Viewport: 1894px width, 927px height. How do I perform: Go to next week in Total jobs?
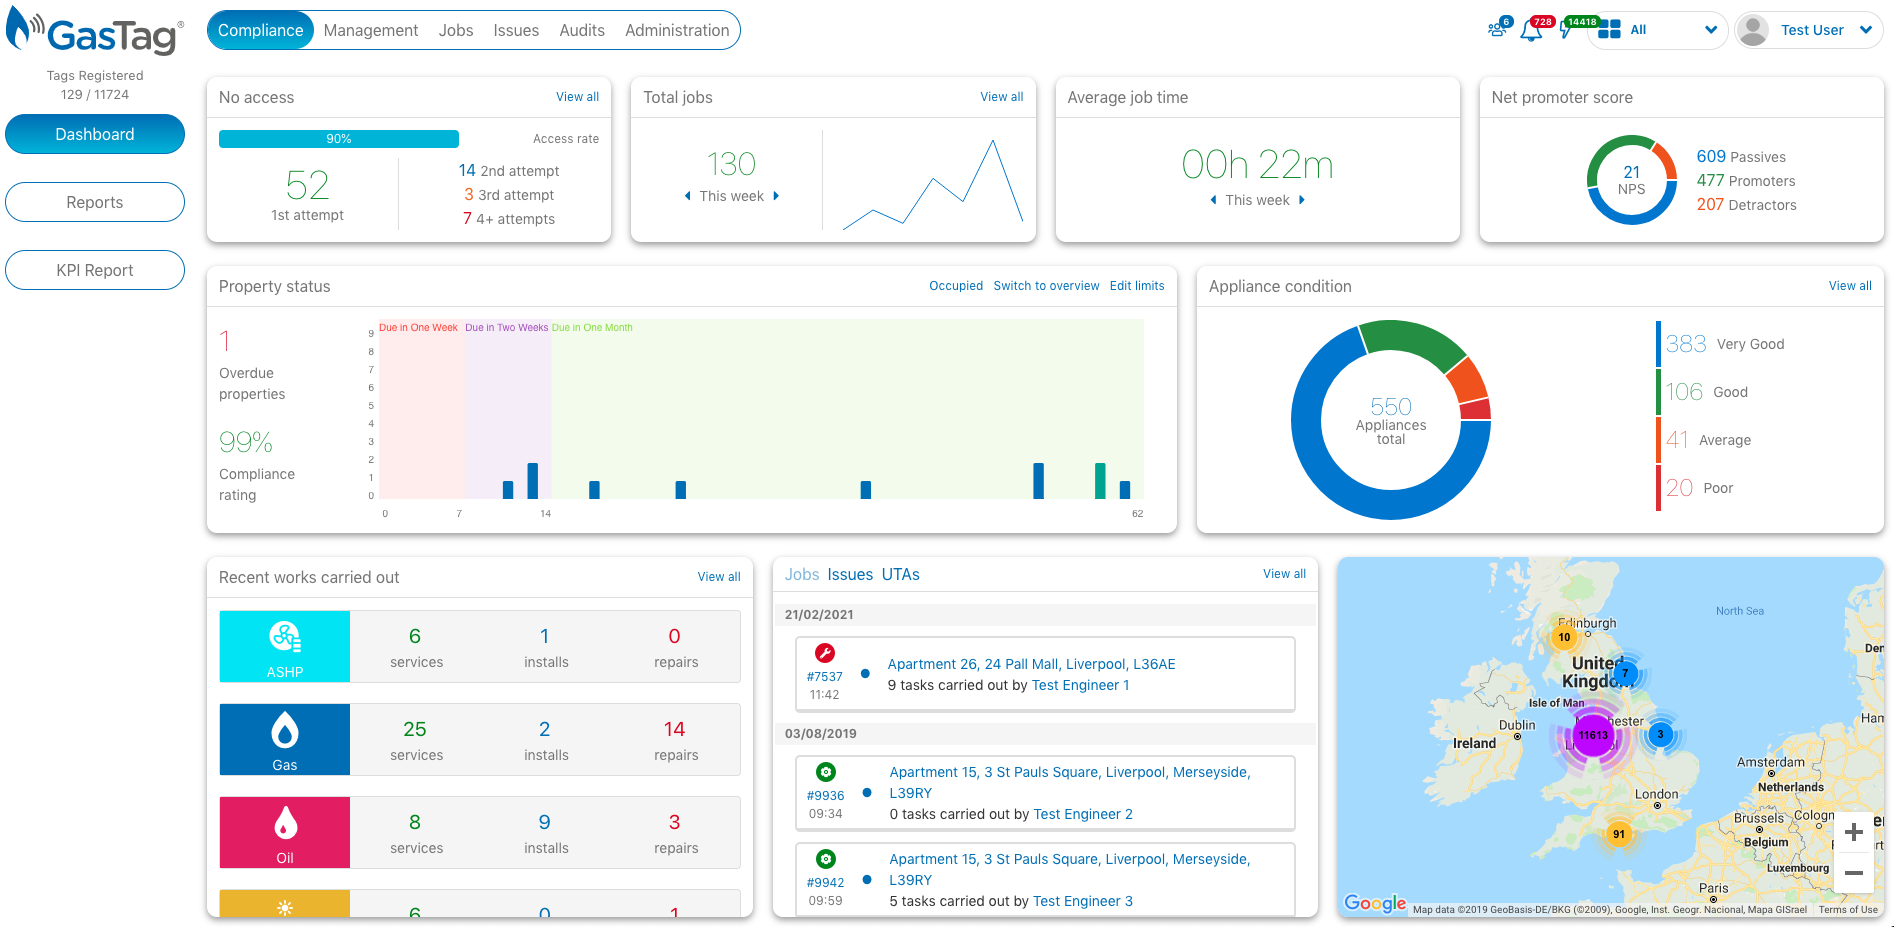776,196
